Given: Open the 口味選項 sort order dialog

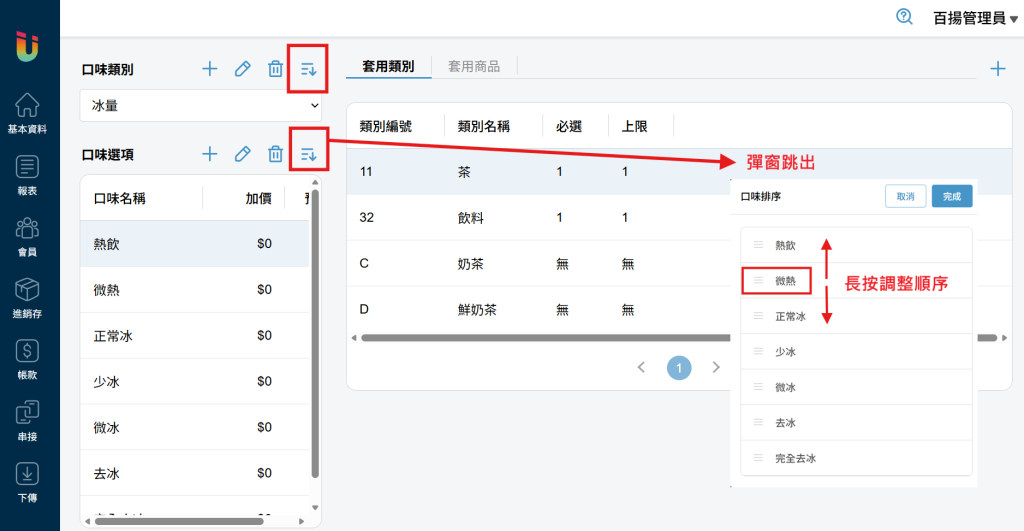Looking at the screenshot, I should click(308, 154).
